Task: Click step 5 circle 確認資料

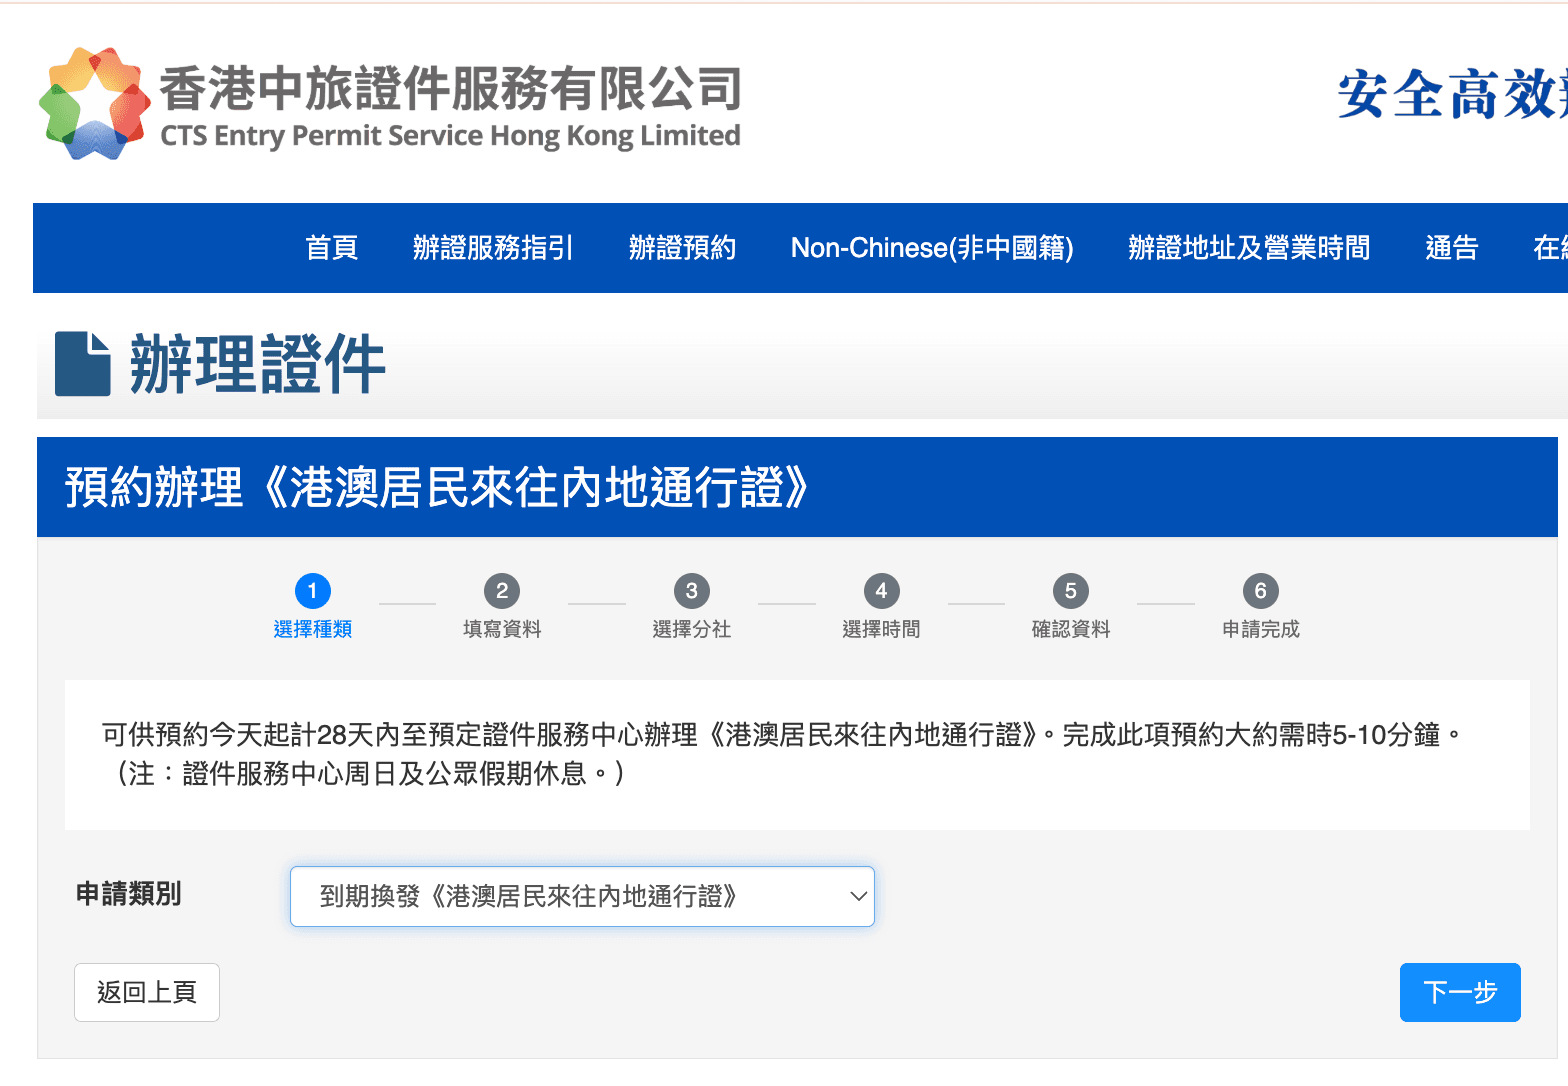Action: pyautogui.click(x=1071, y=591)
